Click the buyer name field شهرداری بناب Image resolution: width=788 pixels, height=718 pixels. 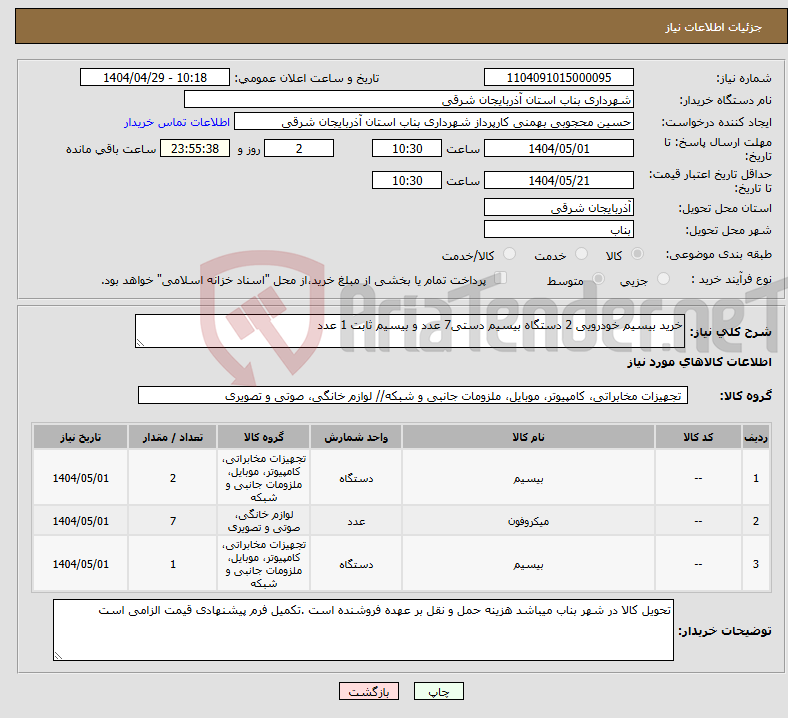tap(409, 99)
